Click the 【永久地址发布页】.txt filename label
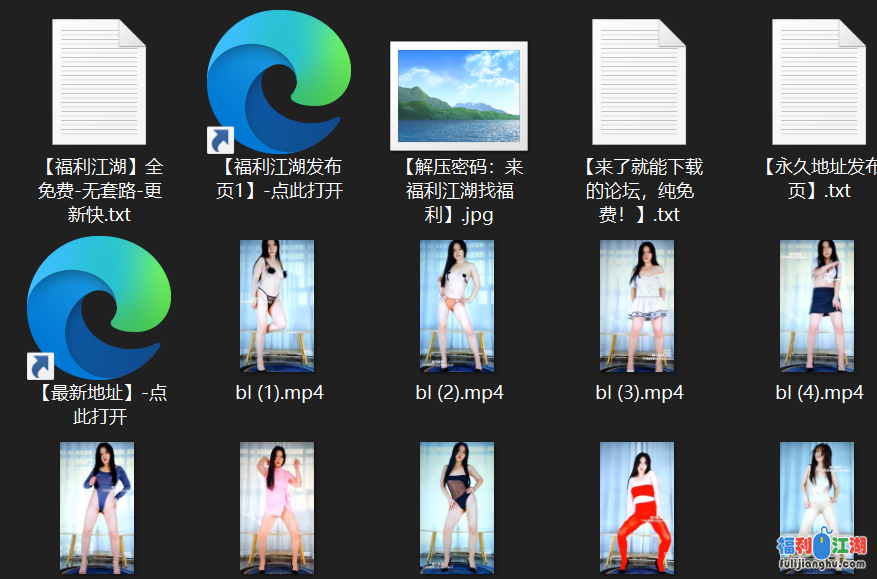 coord(818,178)
